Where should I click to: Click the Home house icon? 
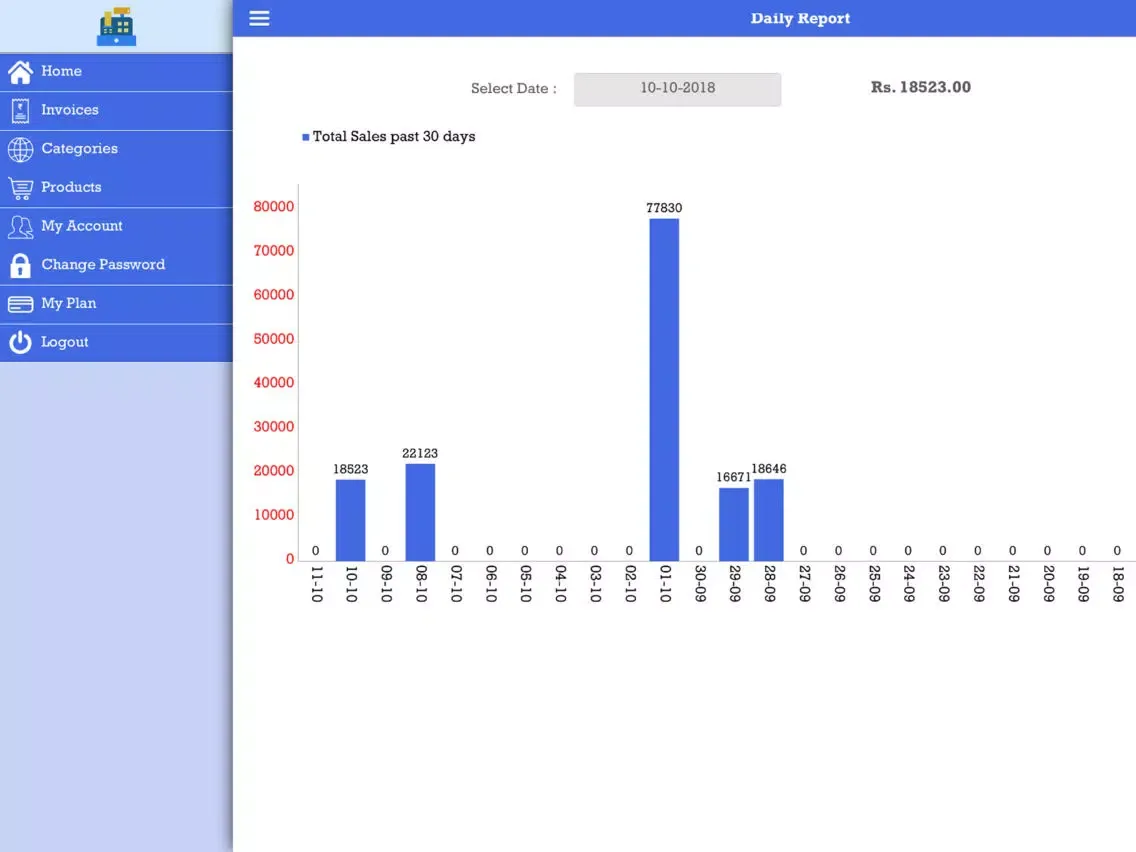(20, 72)
